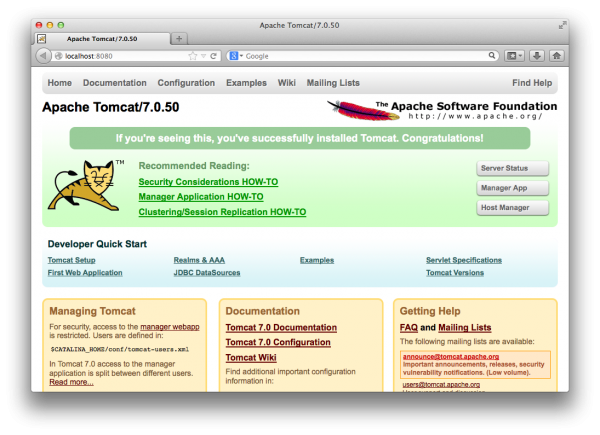600x435 pixels.
Task: Click the Apache Software Foundation feather logo
Action: point(442,110)
